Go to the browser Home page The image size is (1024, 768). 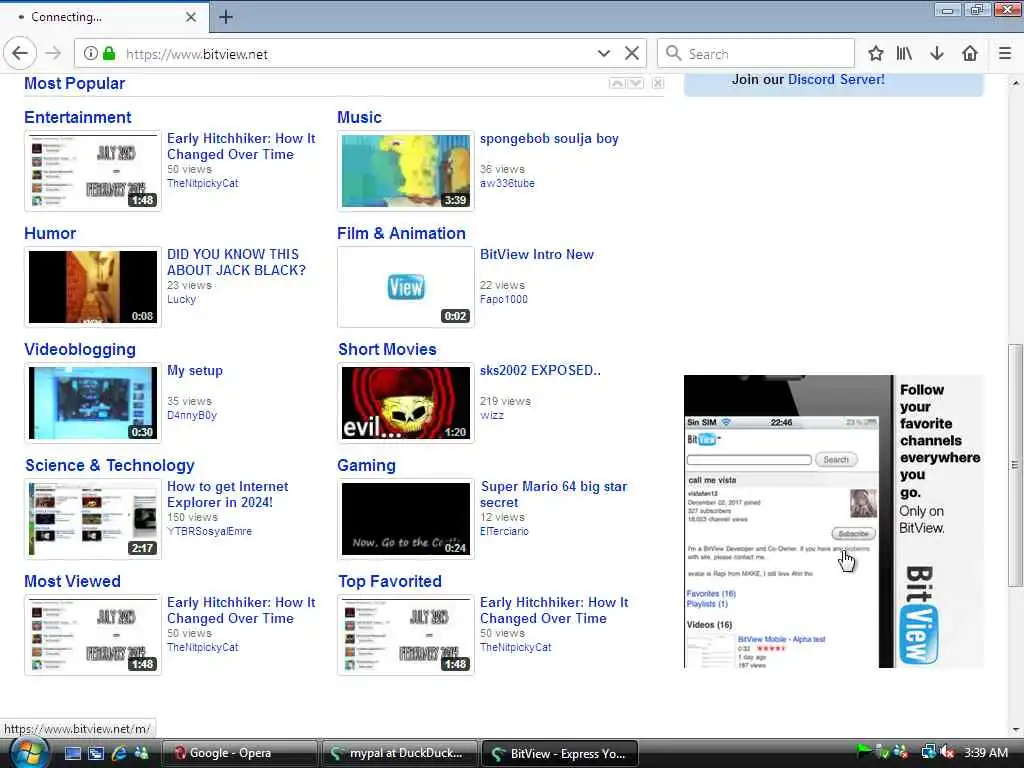pyautogui.click(x=970, y=54)
